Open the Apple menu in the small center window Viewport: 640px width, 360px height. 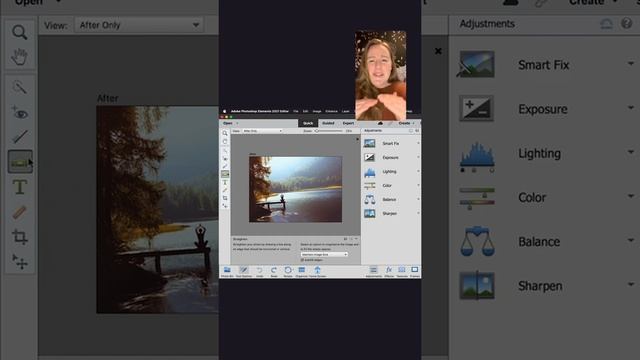pyautogui.click(x=224, y=111)
